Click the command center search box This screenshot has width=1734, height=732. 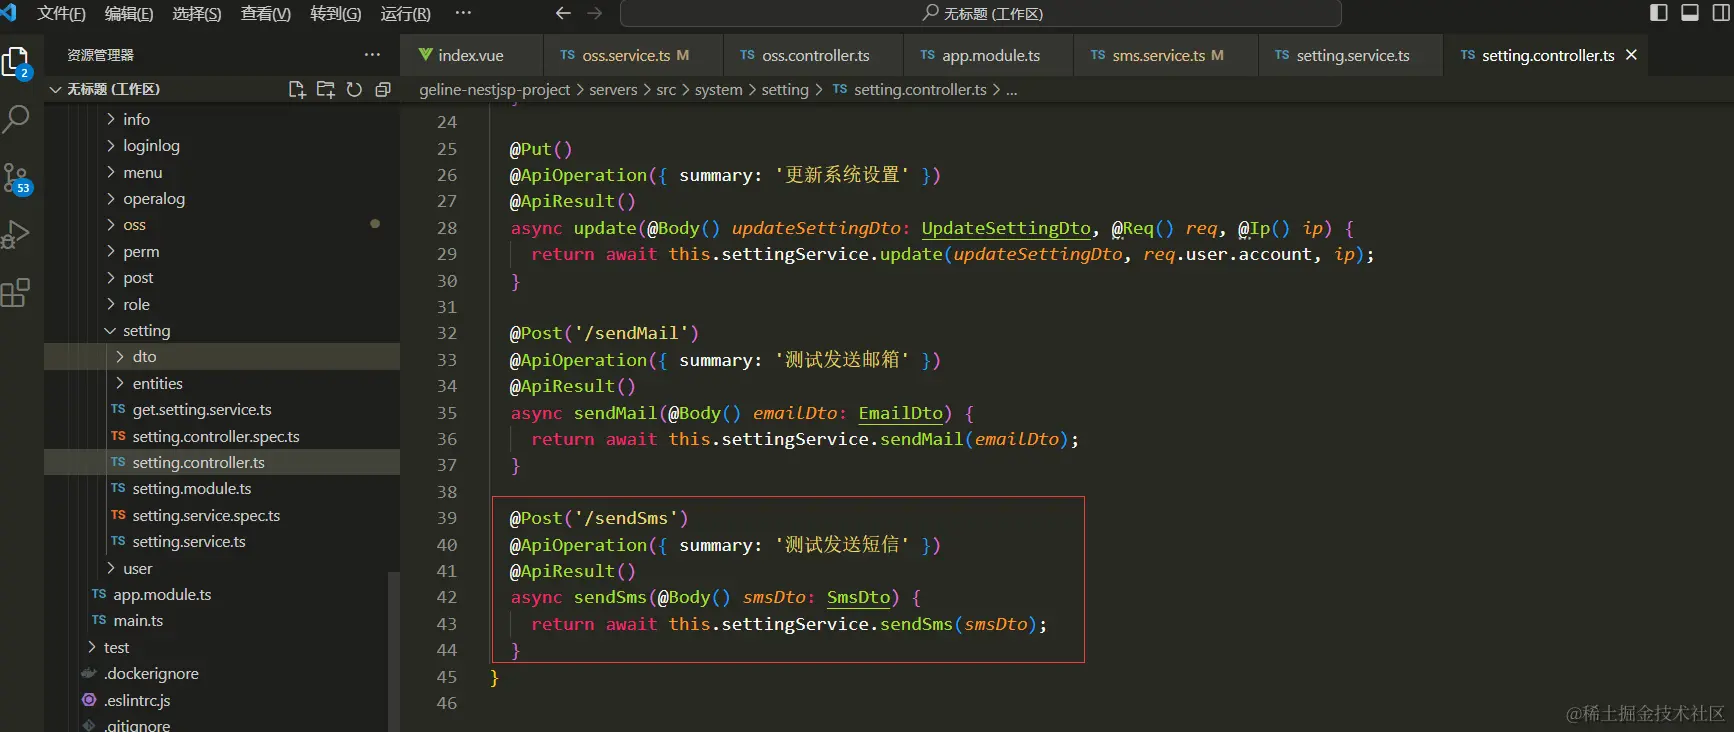pos(981,14)
